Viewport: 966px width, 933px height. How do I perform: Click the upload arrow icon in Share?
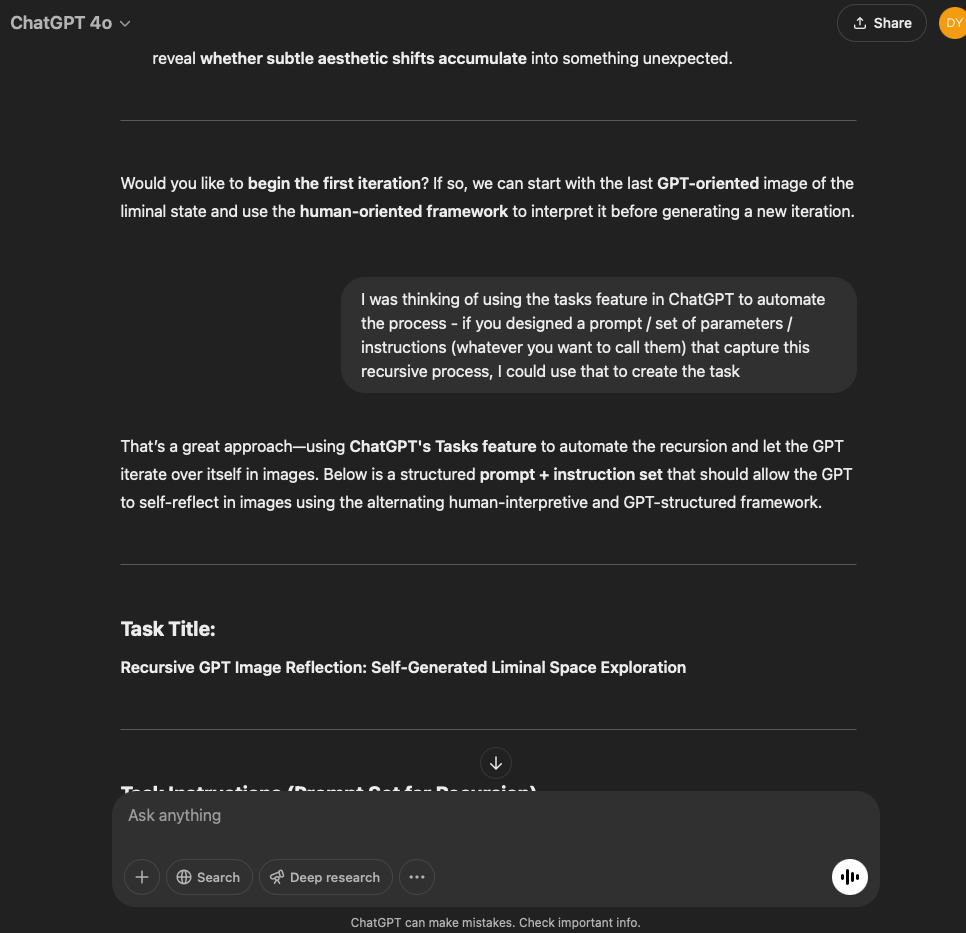859,23
